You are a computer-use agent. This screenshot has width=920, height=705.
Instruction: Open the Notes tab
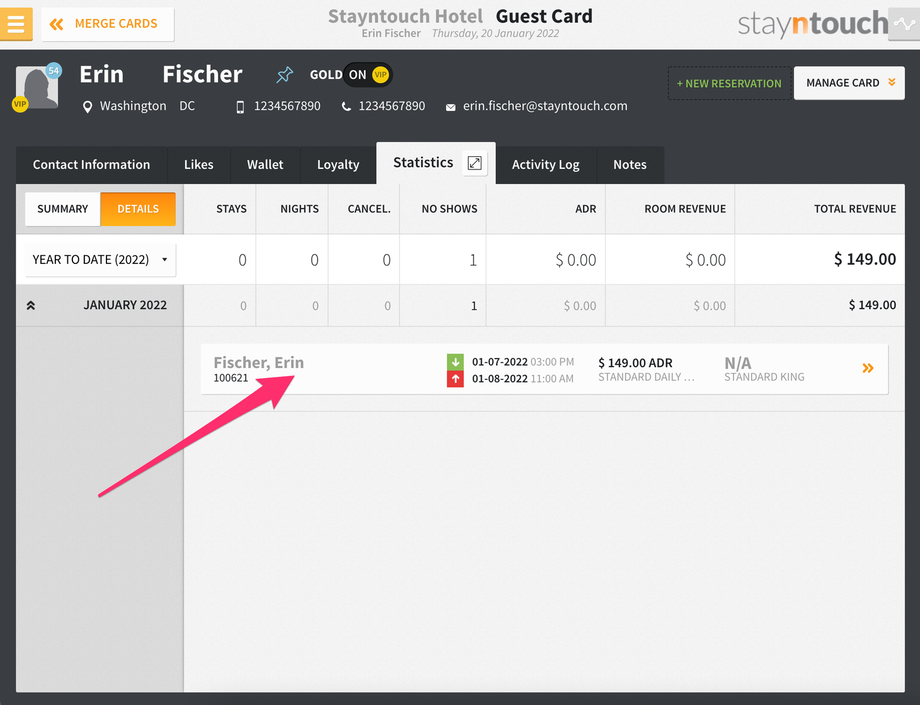tap(630, 165)
